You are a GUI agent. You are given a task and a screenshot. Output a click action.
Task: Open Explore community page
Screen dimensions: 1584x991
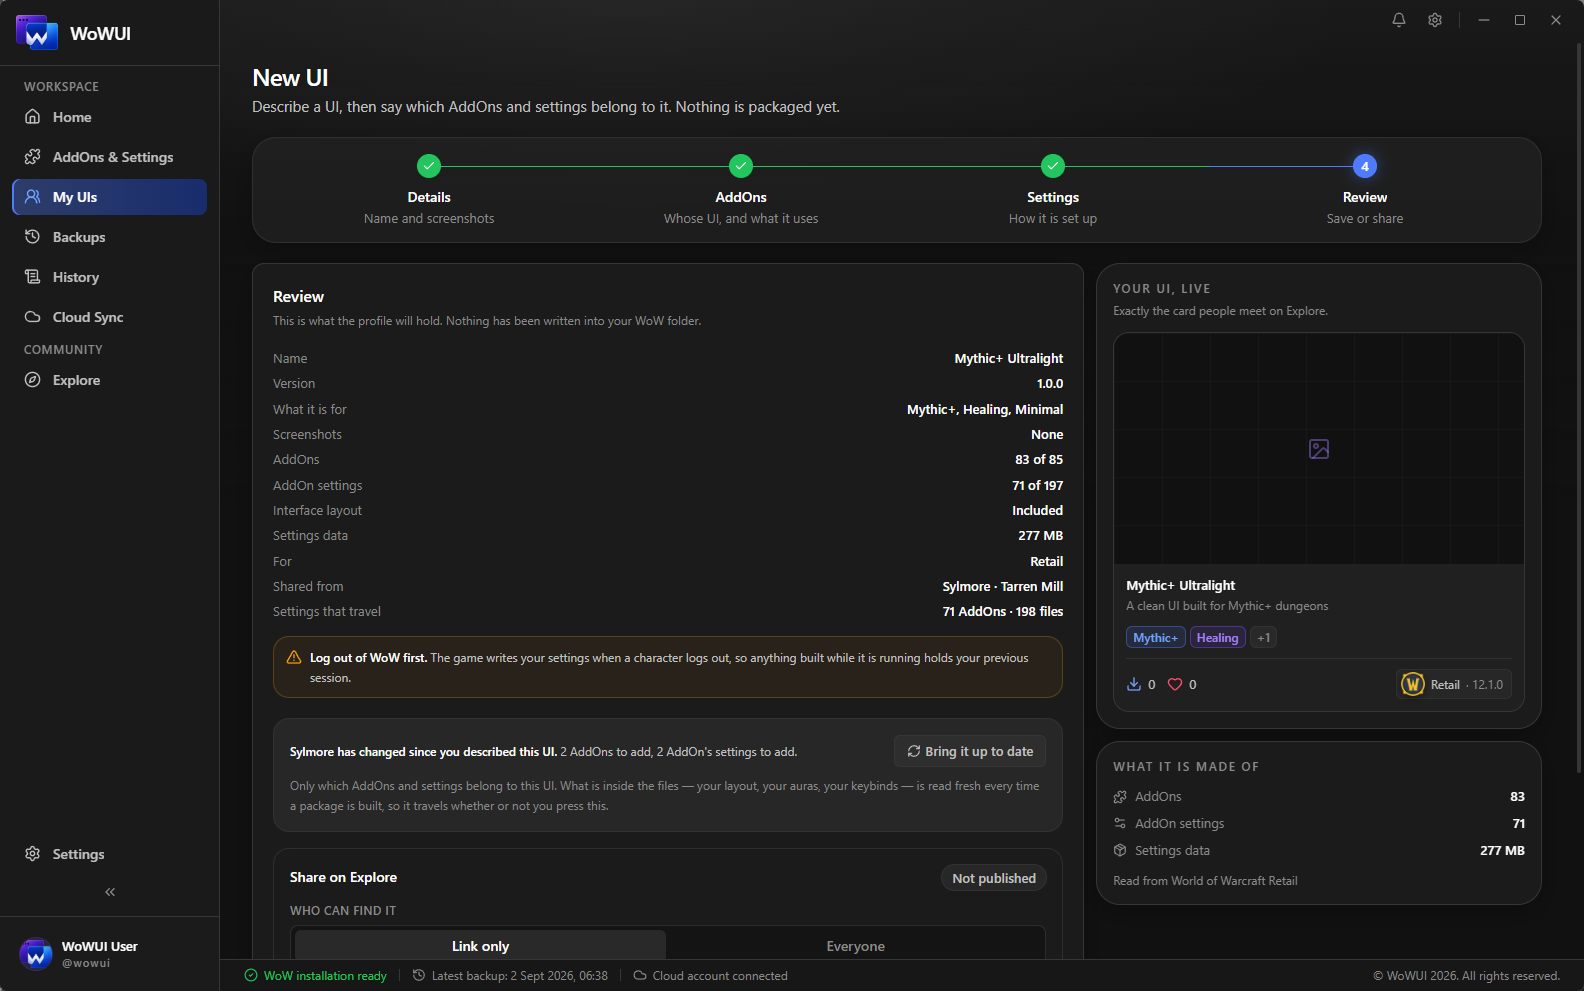pyautogui.click(x=109, y=380)
